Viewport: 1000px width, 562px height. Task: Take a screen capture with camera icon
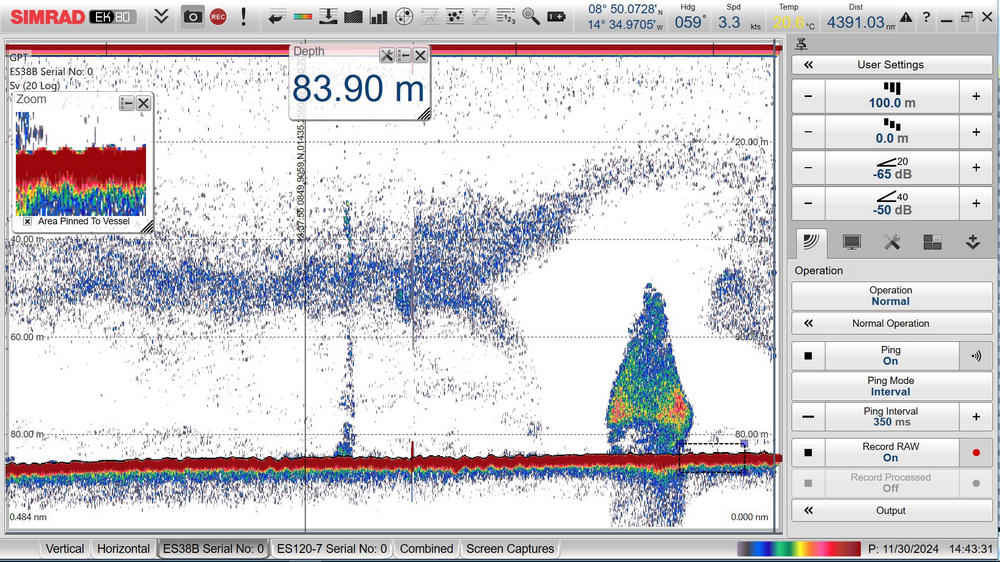click(192, 17)
